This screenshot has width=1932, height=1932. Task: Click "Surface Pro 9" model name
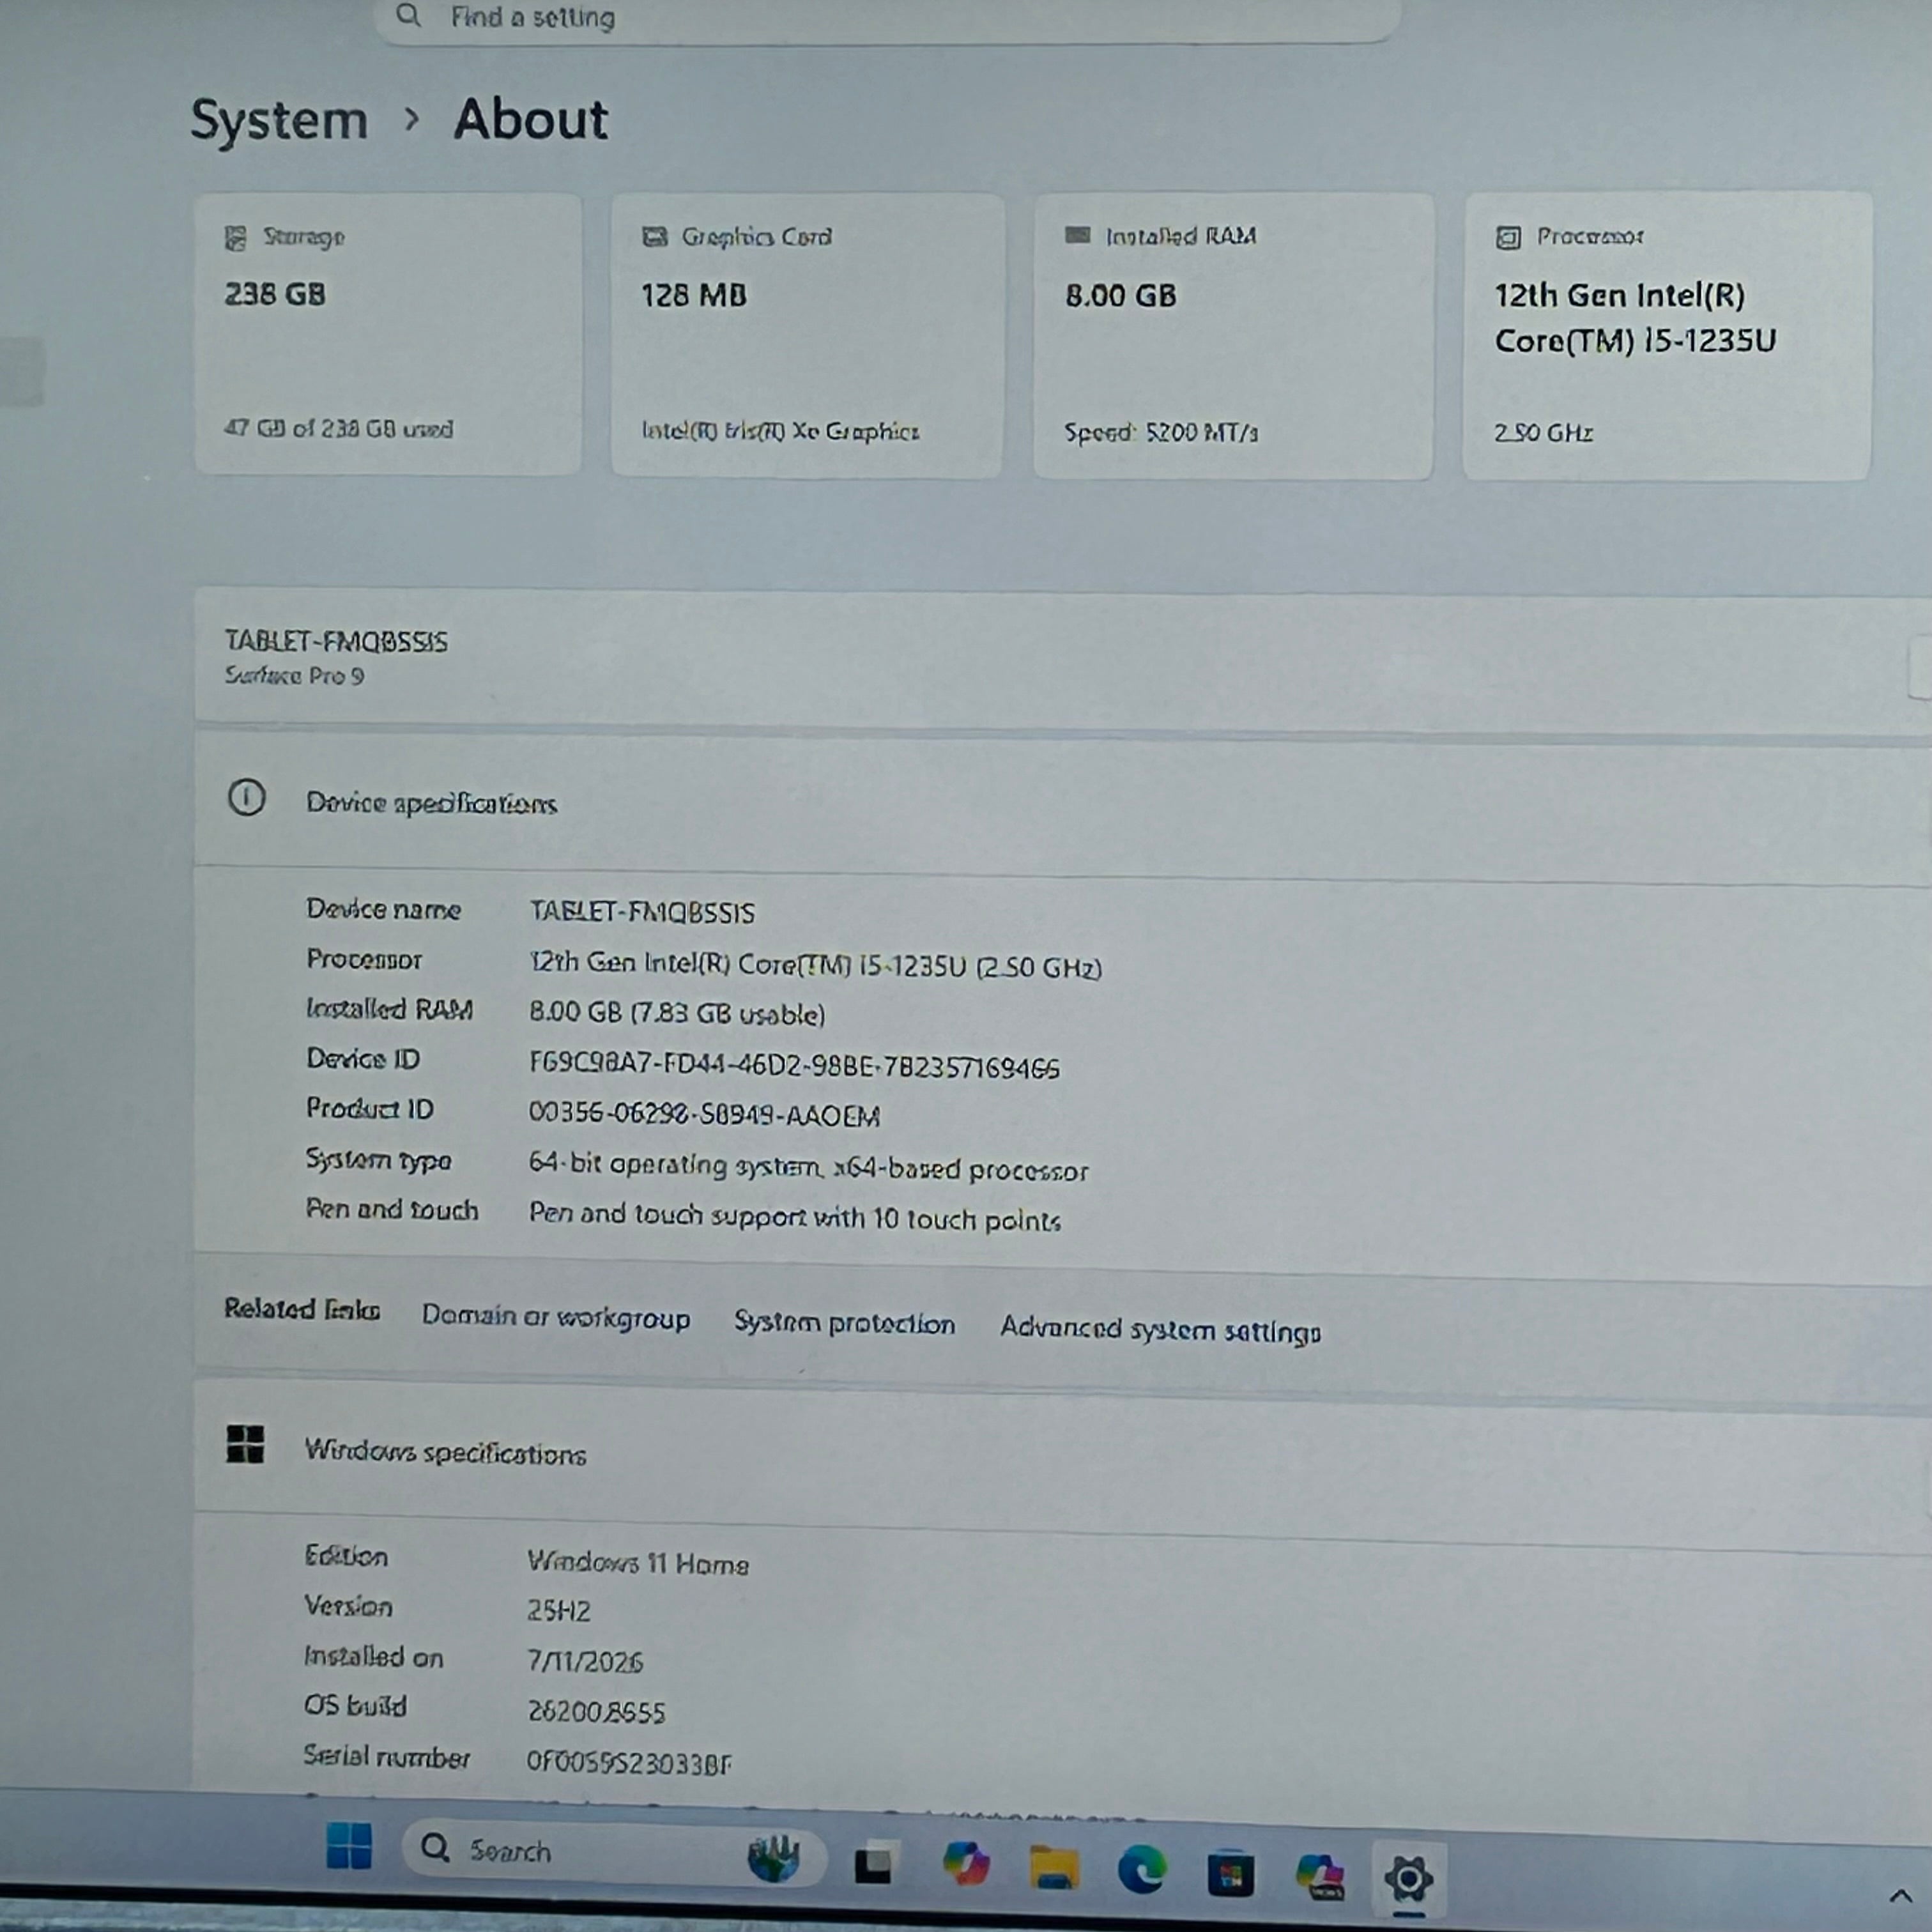click(294, 676)
